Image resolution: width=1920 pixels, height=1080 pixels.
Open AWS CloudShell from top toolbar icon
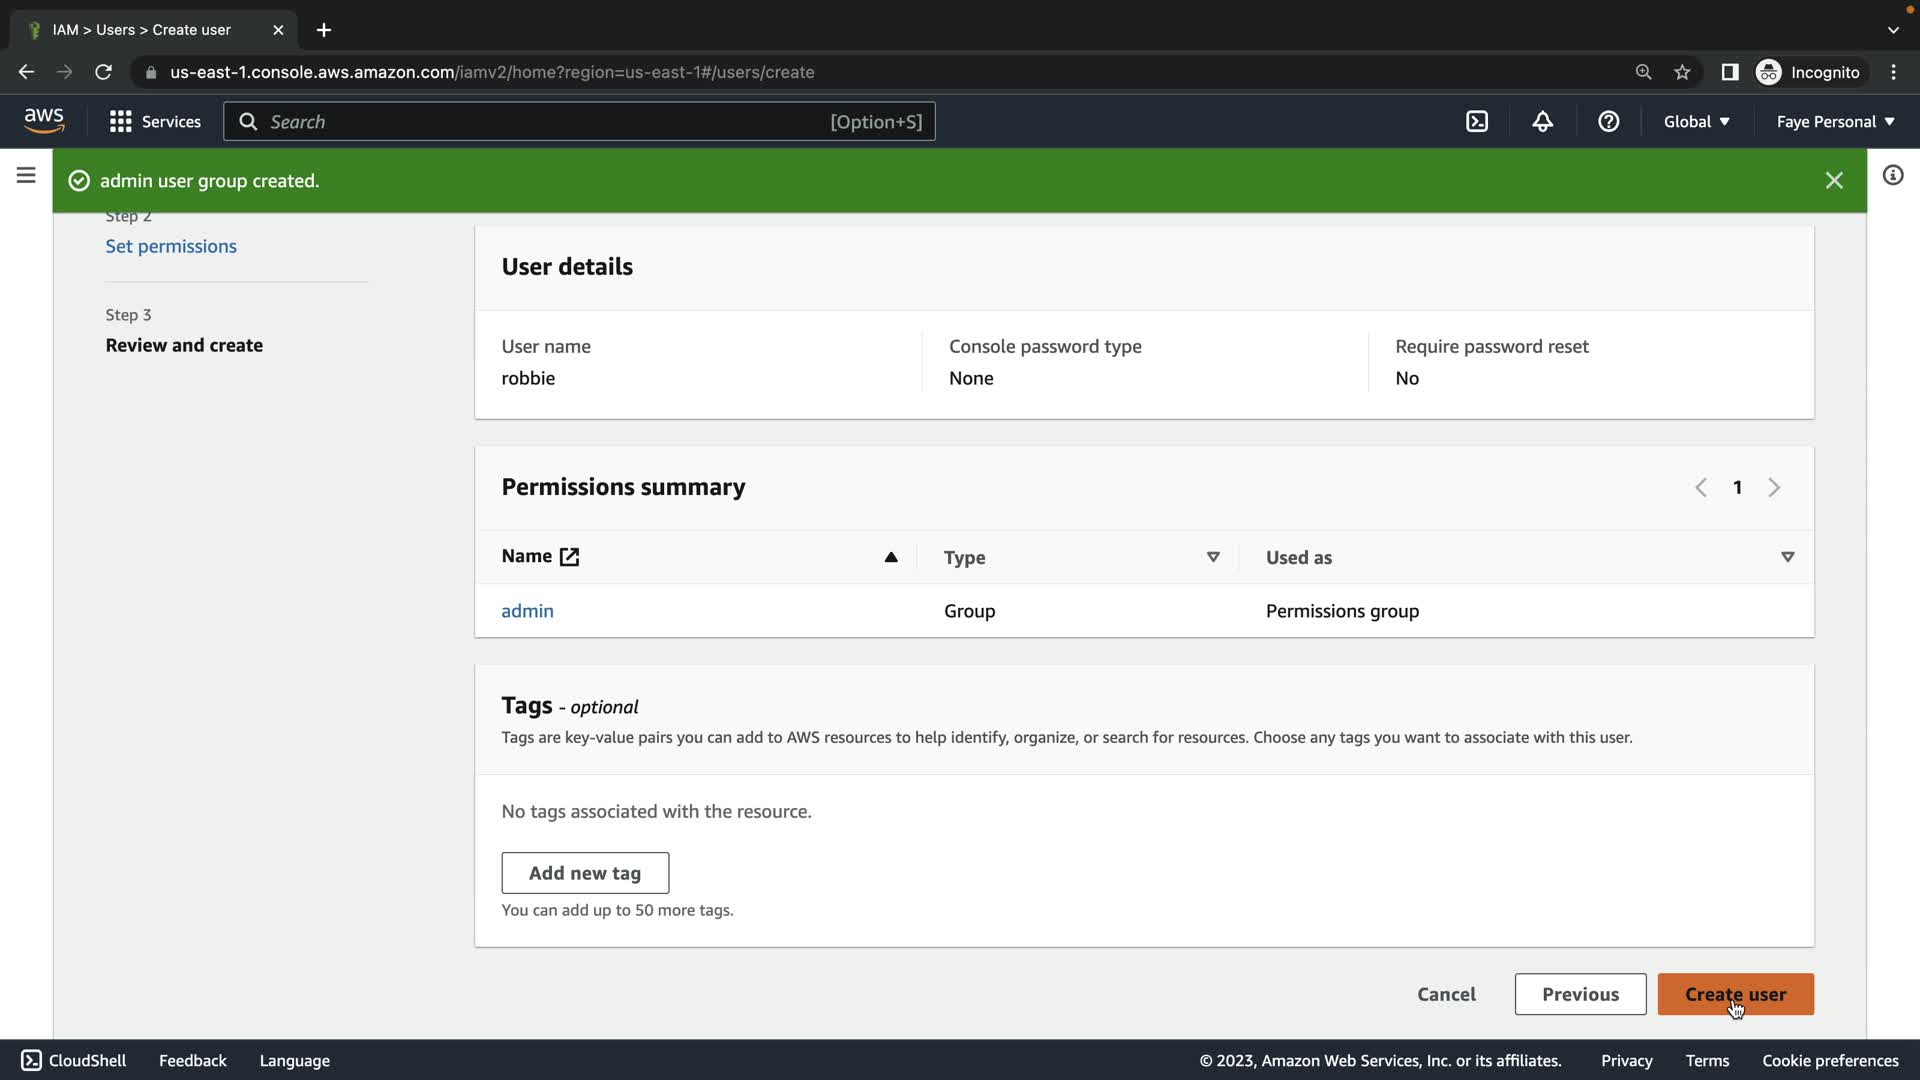tap(1477, 122)
